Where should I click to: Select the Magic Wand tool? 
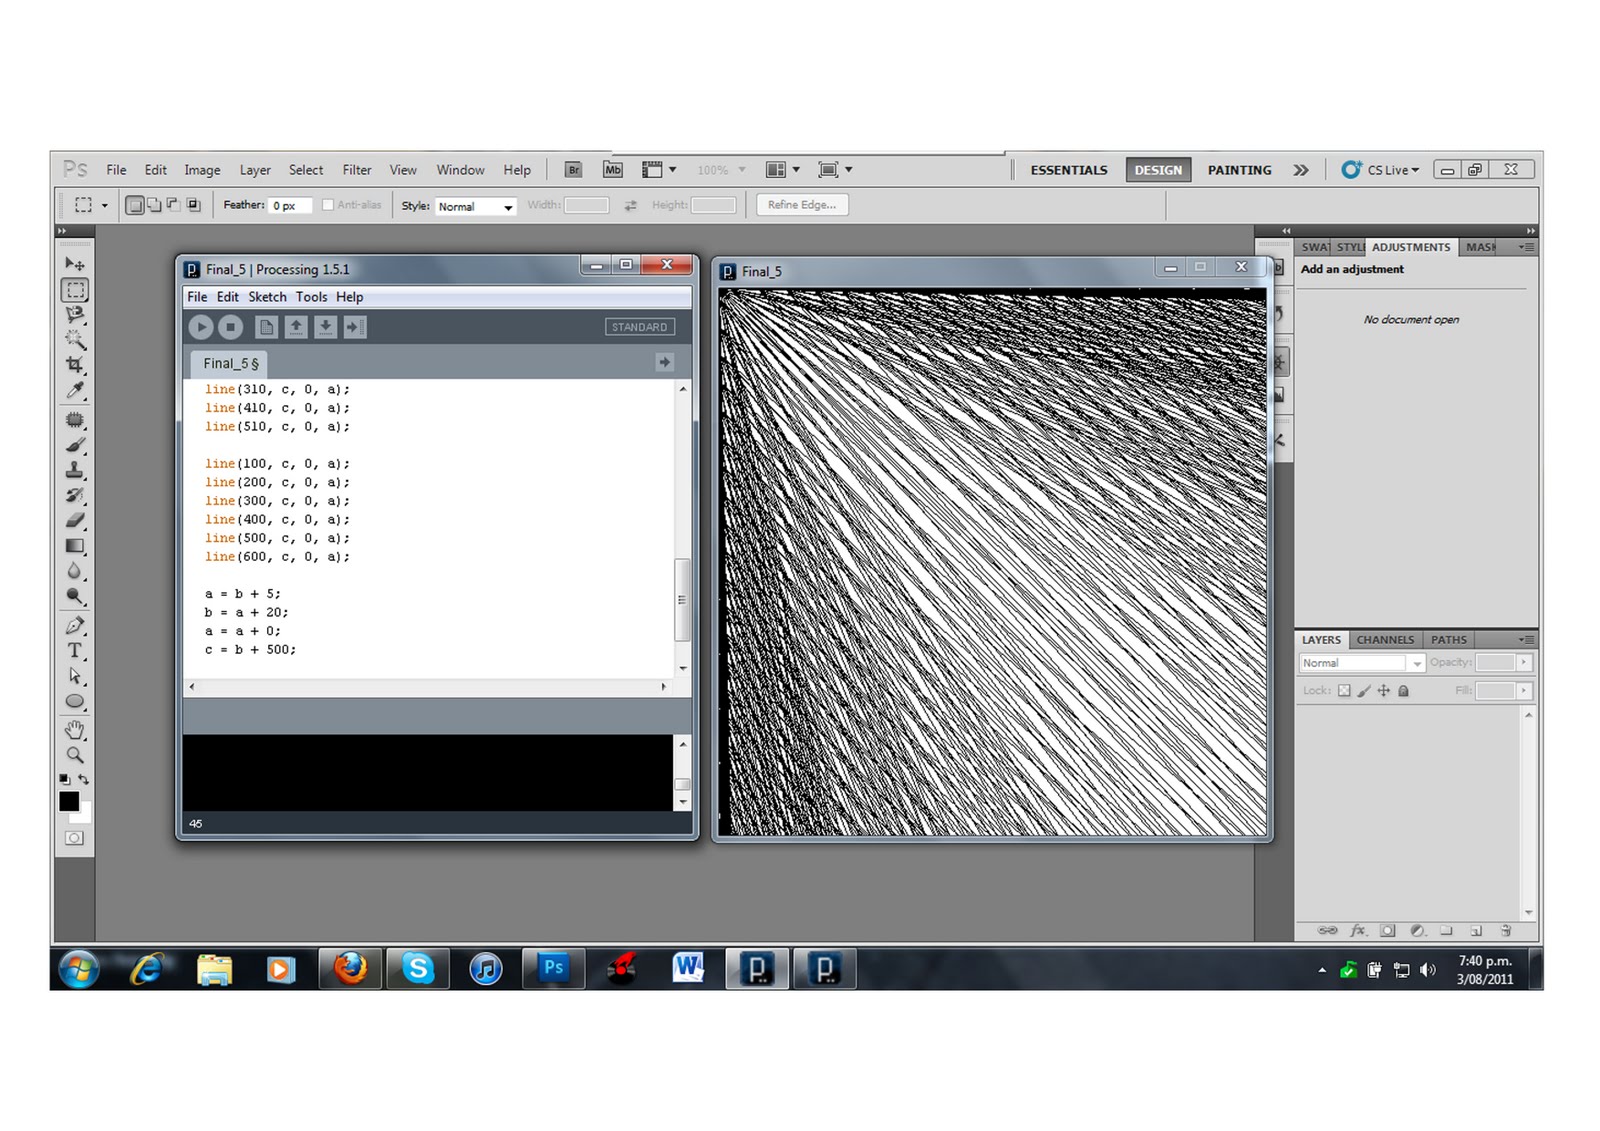(x=75, y=340)
